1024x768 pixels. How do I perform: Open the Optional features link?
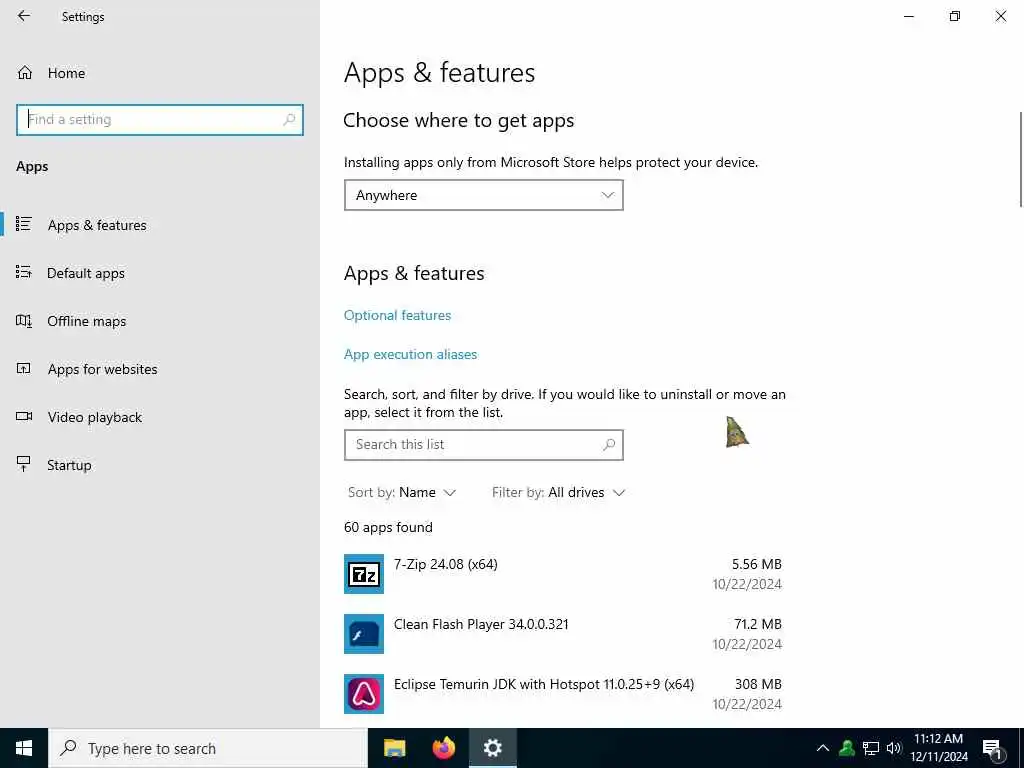[397, 315]
